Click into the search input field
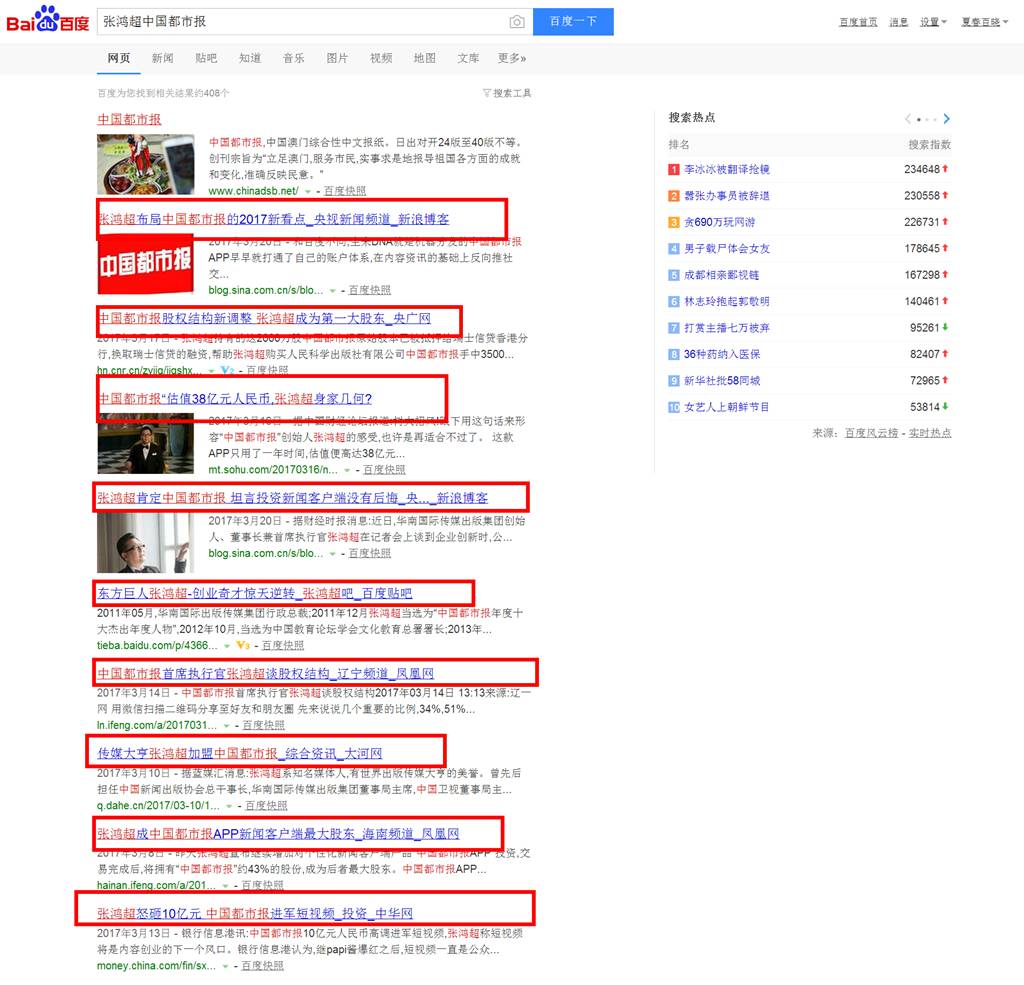Screen dimensions: 1024x985 pos(300,22)
